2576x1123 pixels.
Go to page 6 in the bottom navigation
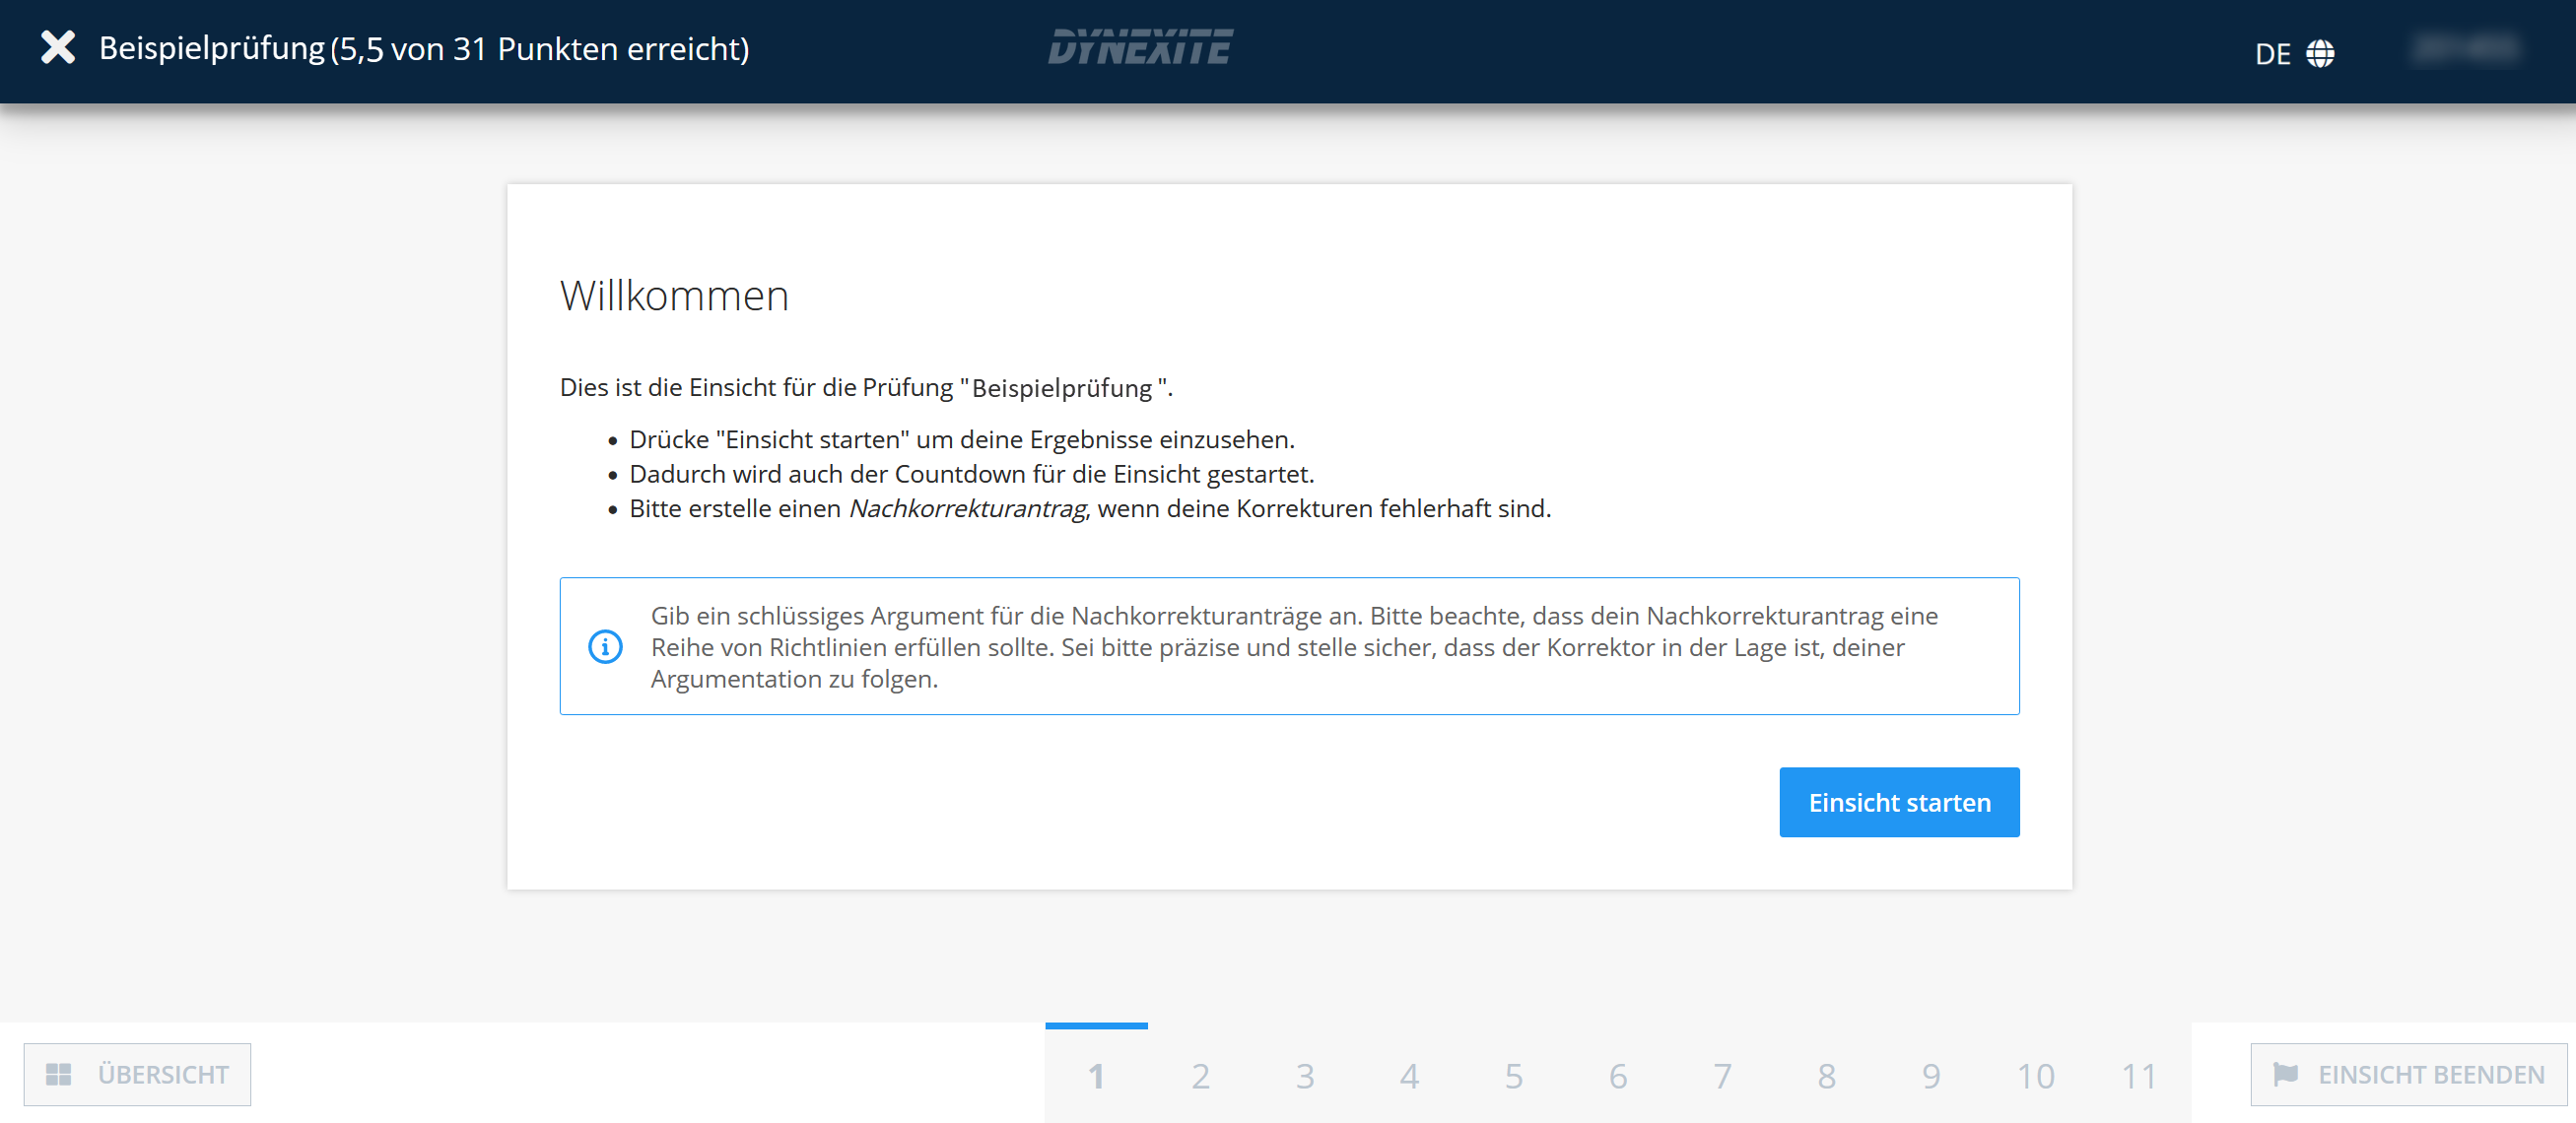tap(1617, 1075)
